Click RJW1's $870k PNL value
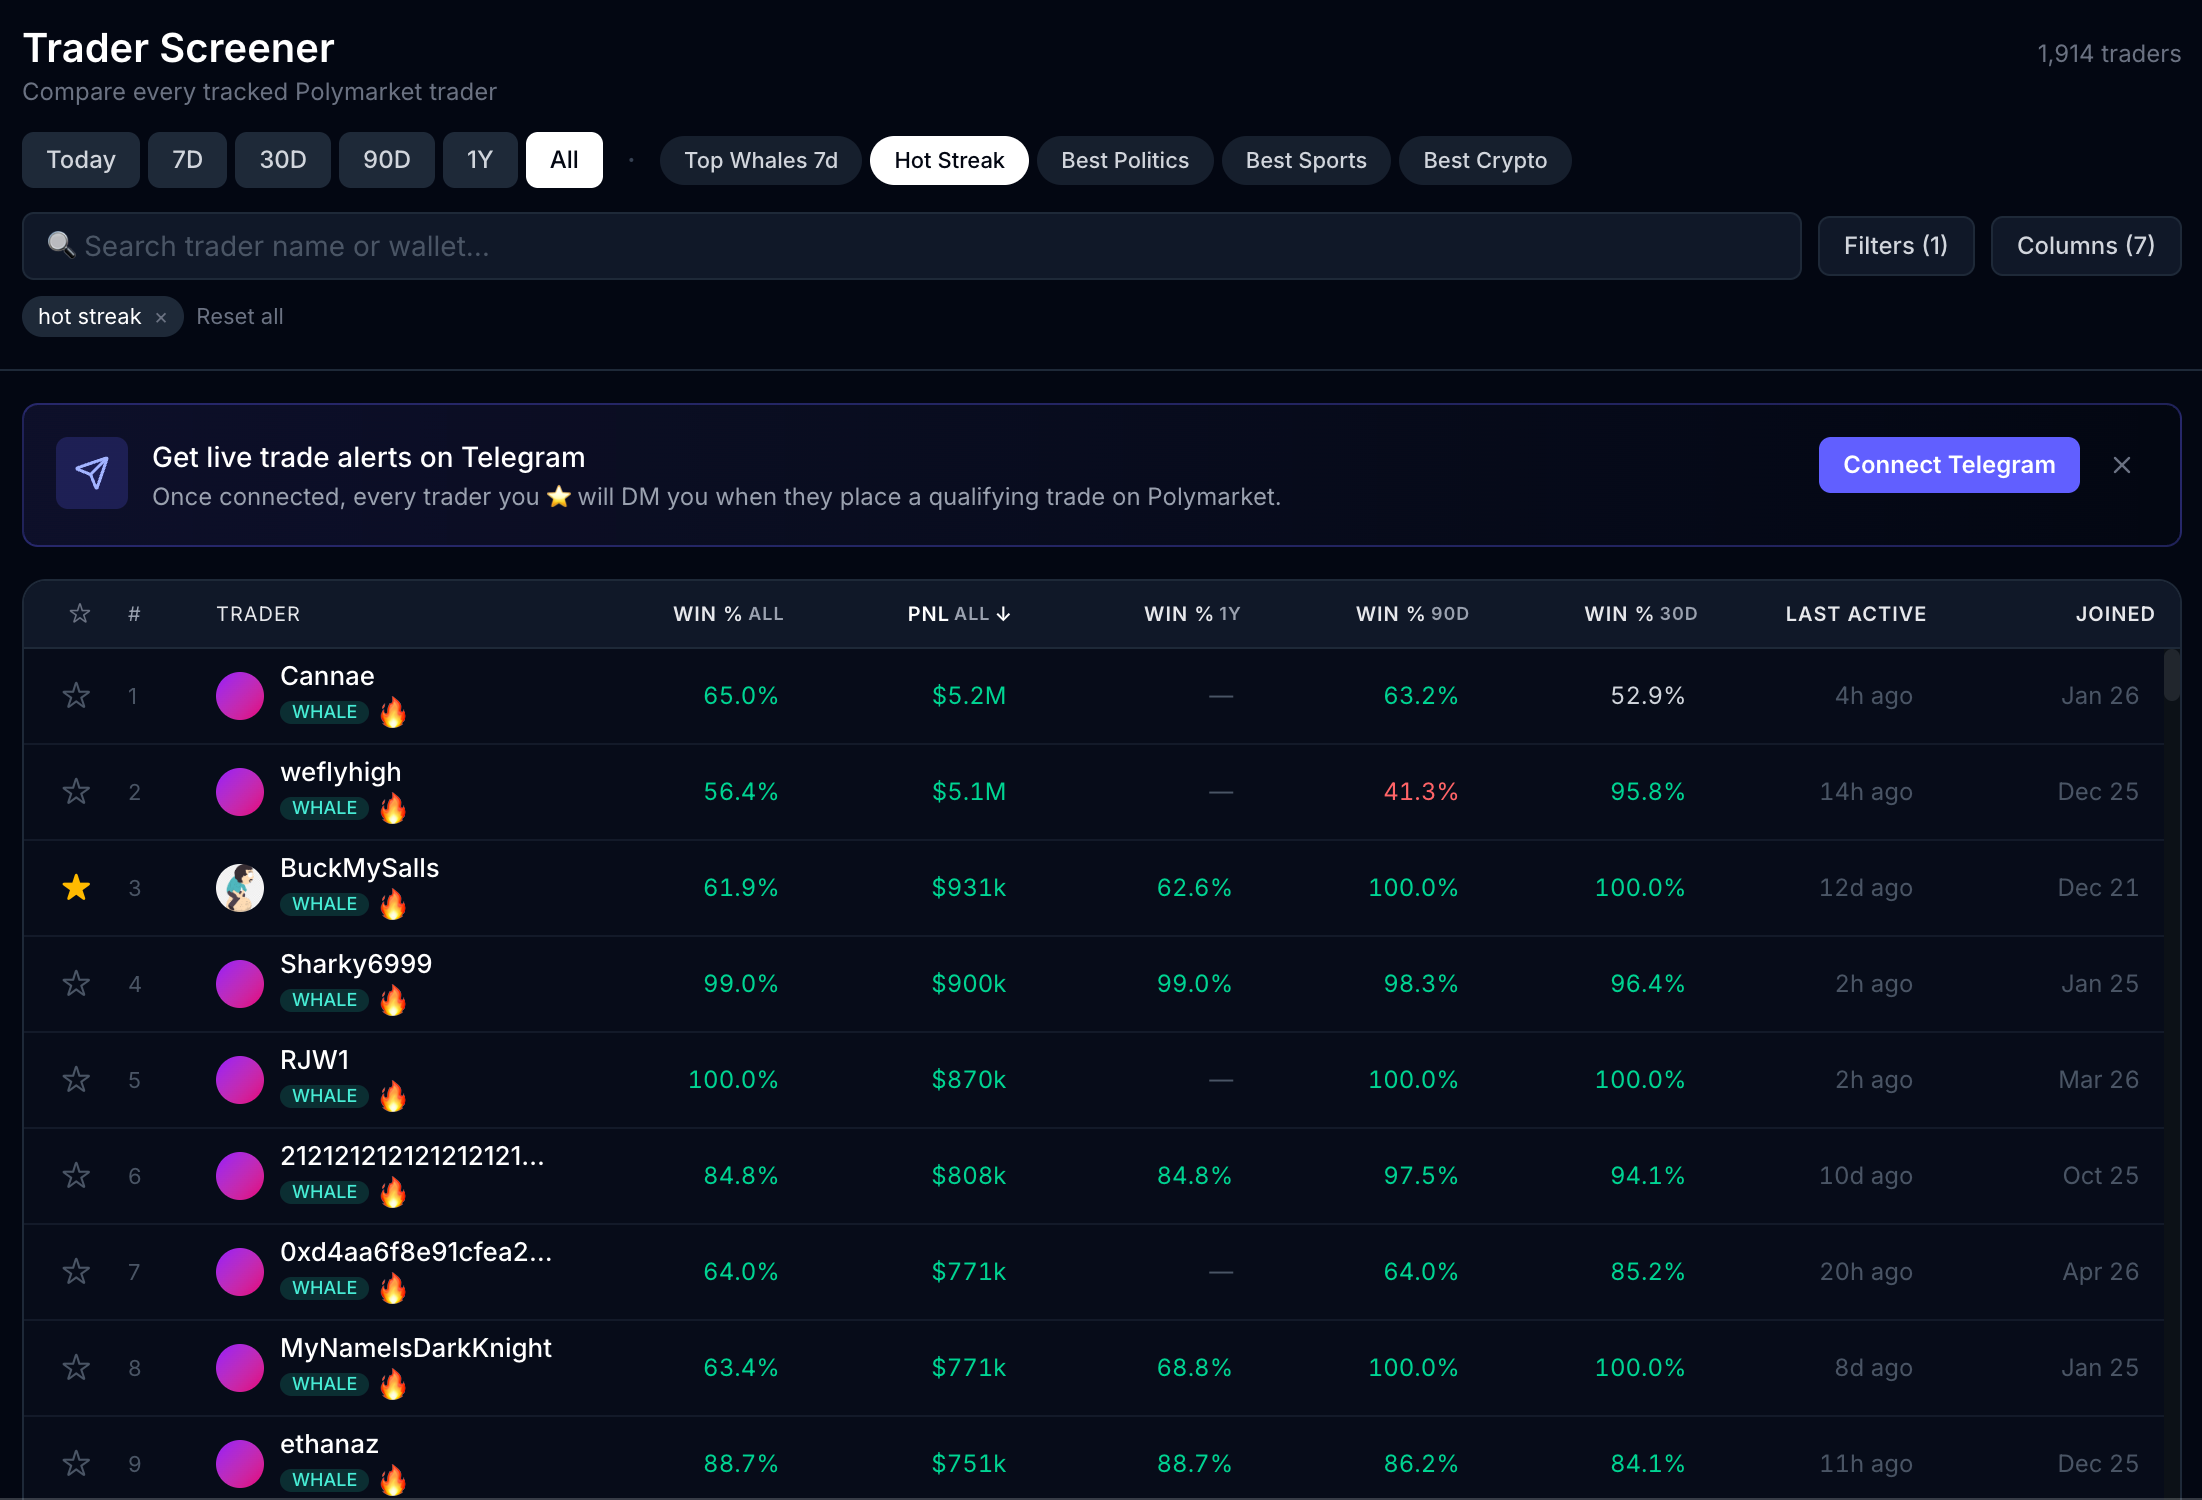This screenshot has height=1500, width=2202. click(969, 1080)
